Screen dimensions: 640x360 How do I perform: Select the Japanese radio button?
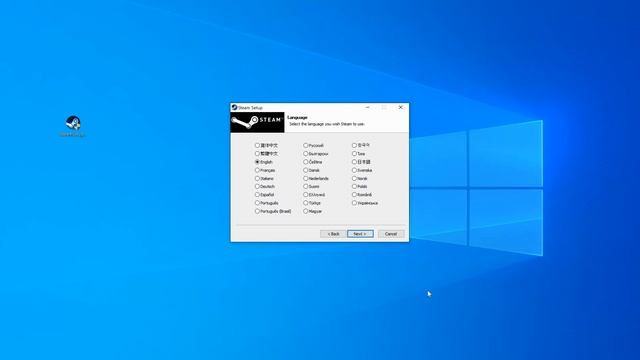[354, 162]
